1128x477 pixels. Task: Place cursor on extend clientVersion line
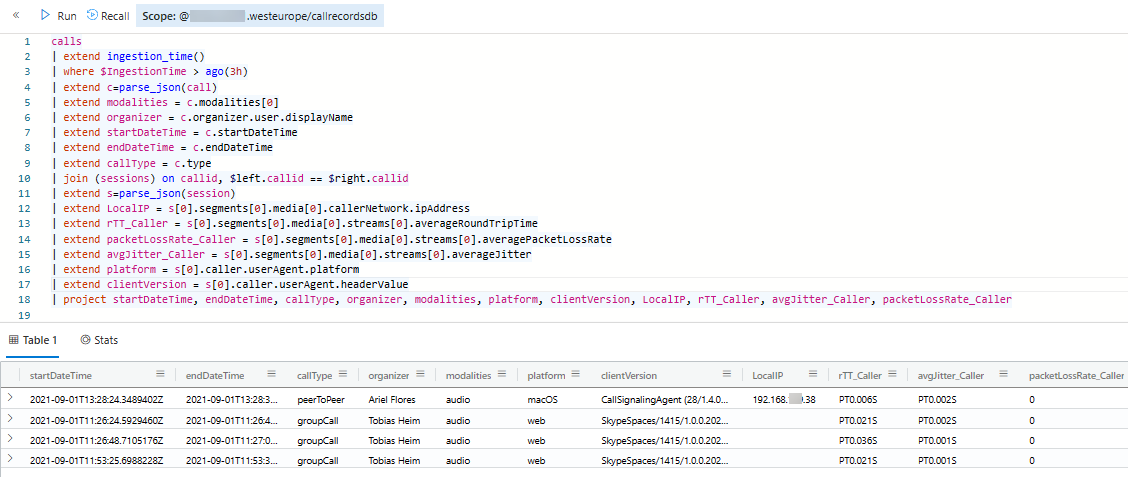[x=230, y=284]
